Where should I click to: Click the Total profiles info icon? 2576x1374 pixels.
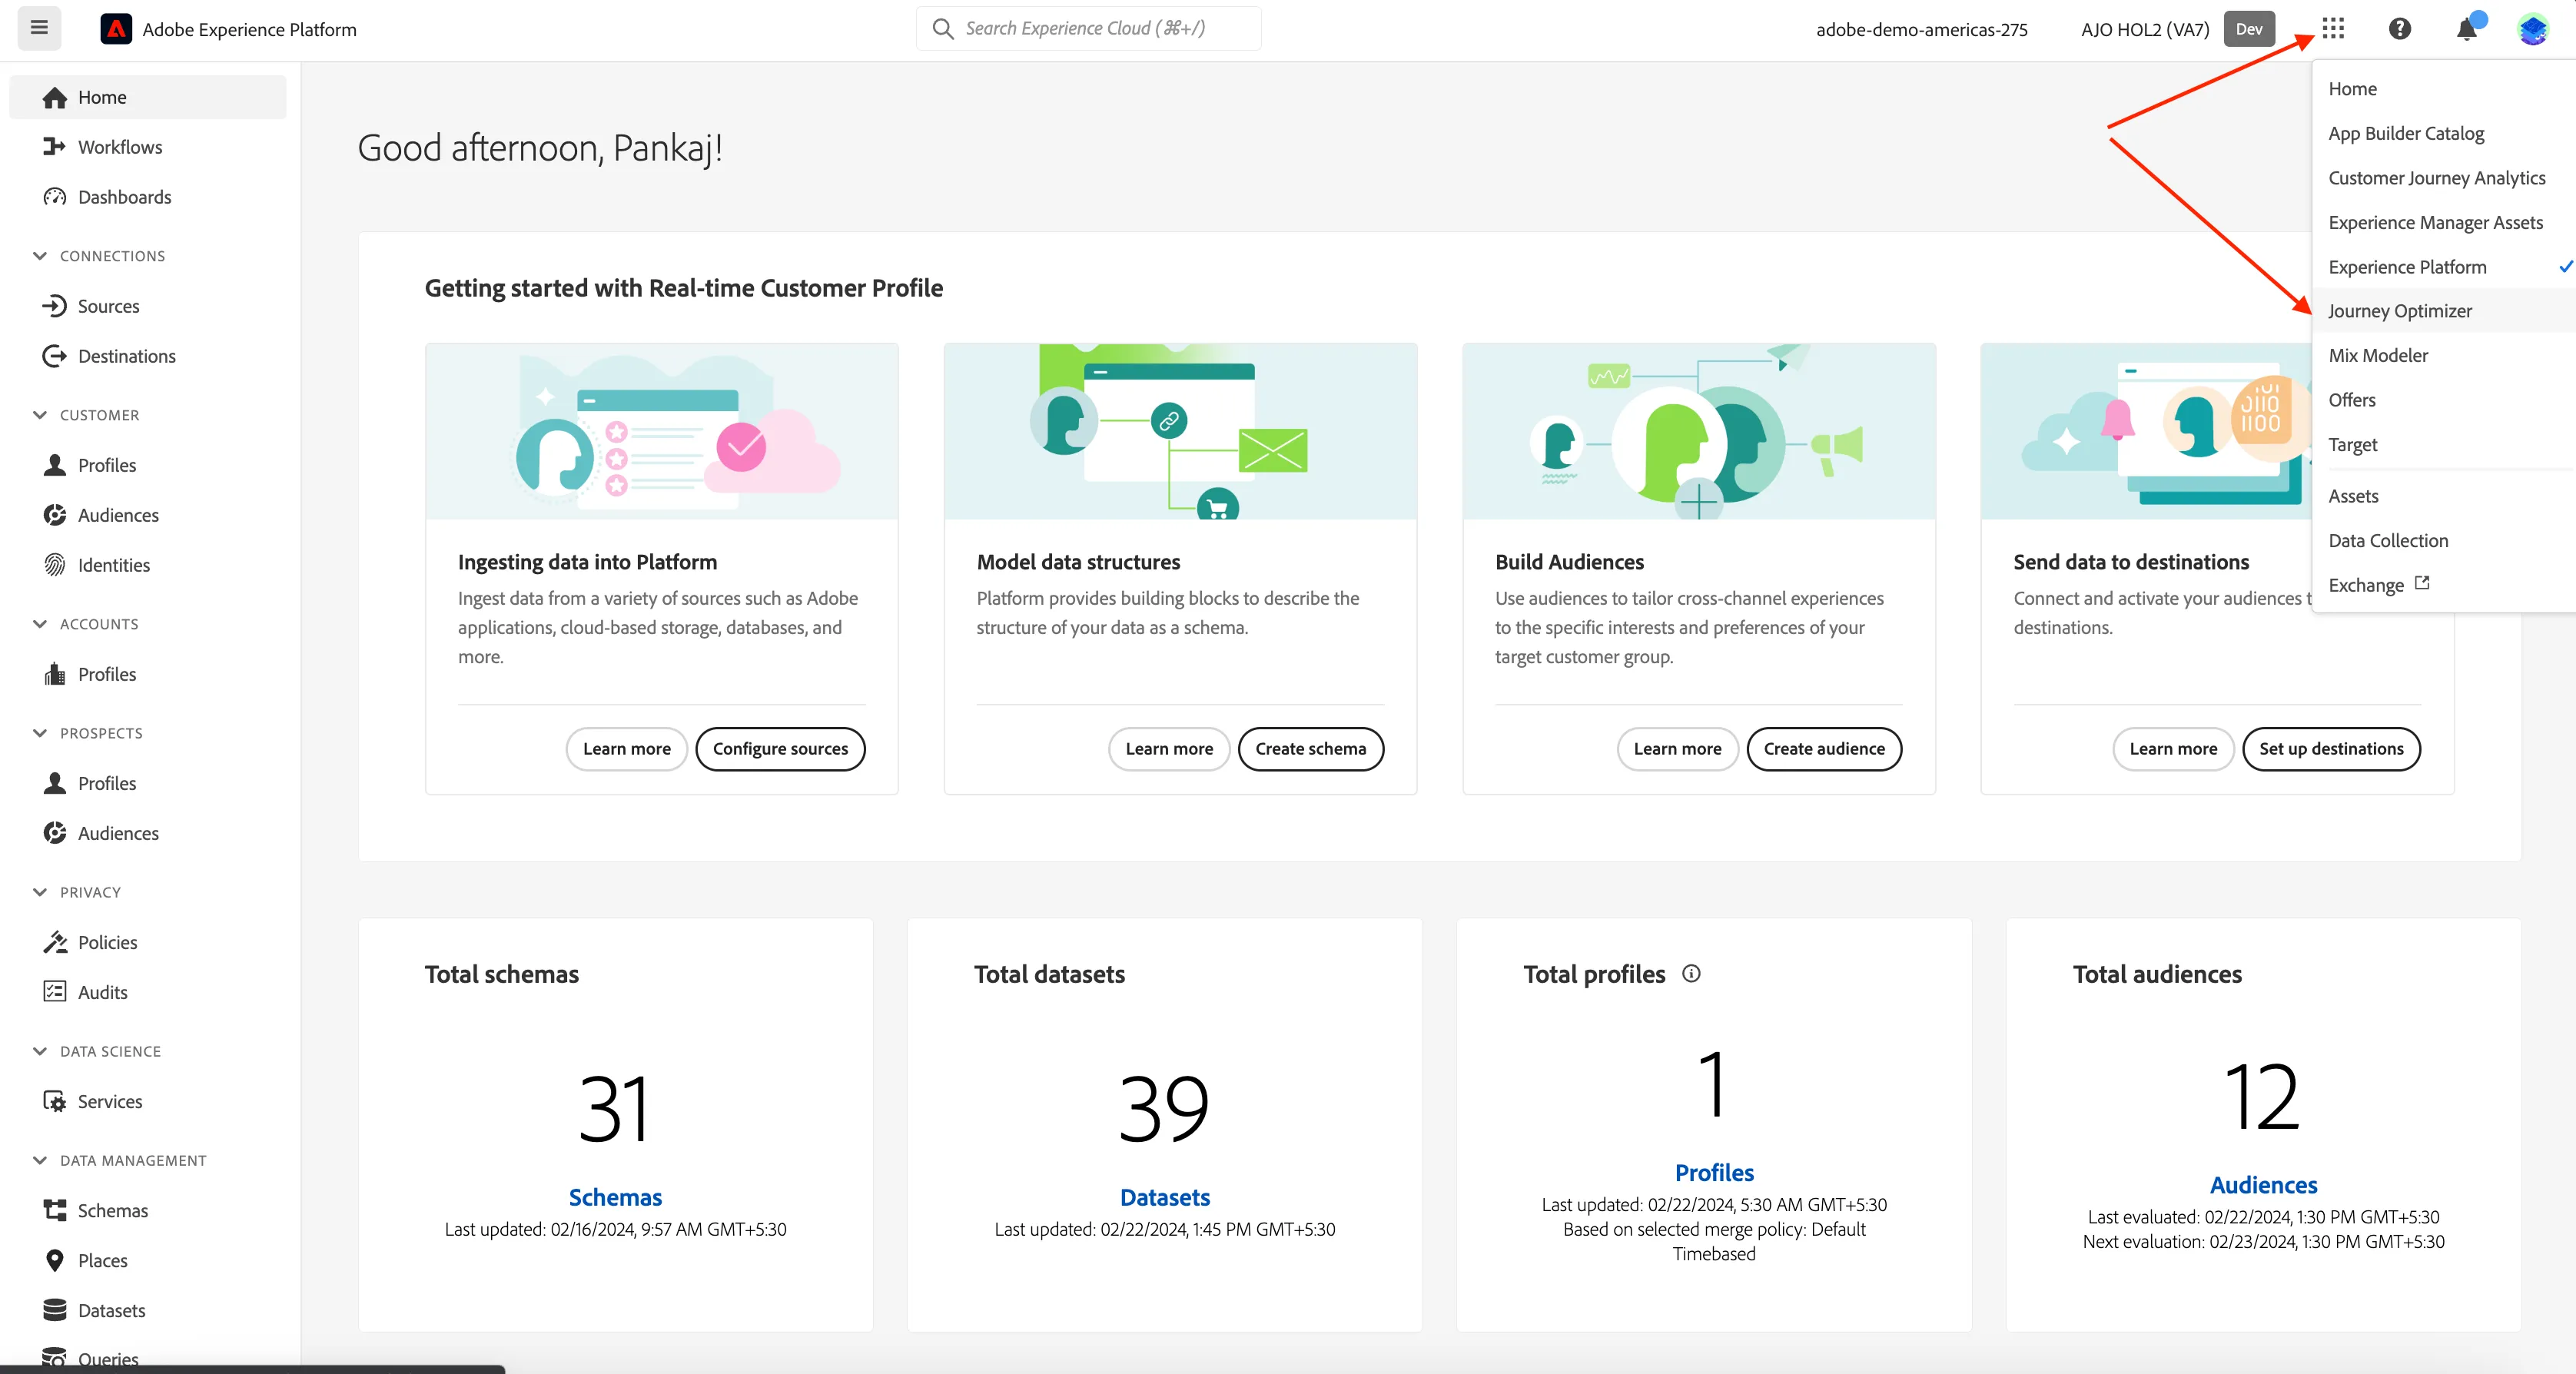pyautogui.click(x=1691, y=973)
